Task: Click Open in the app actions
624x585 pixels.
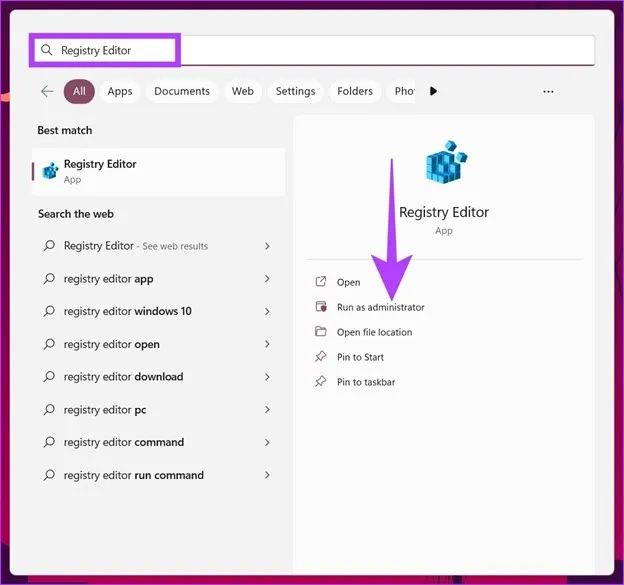Action: pyautogui.click(x=348, y=282)
